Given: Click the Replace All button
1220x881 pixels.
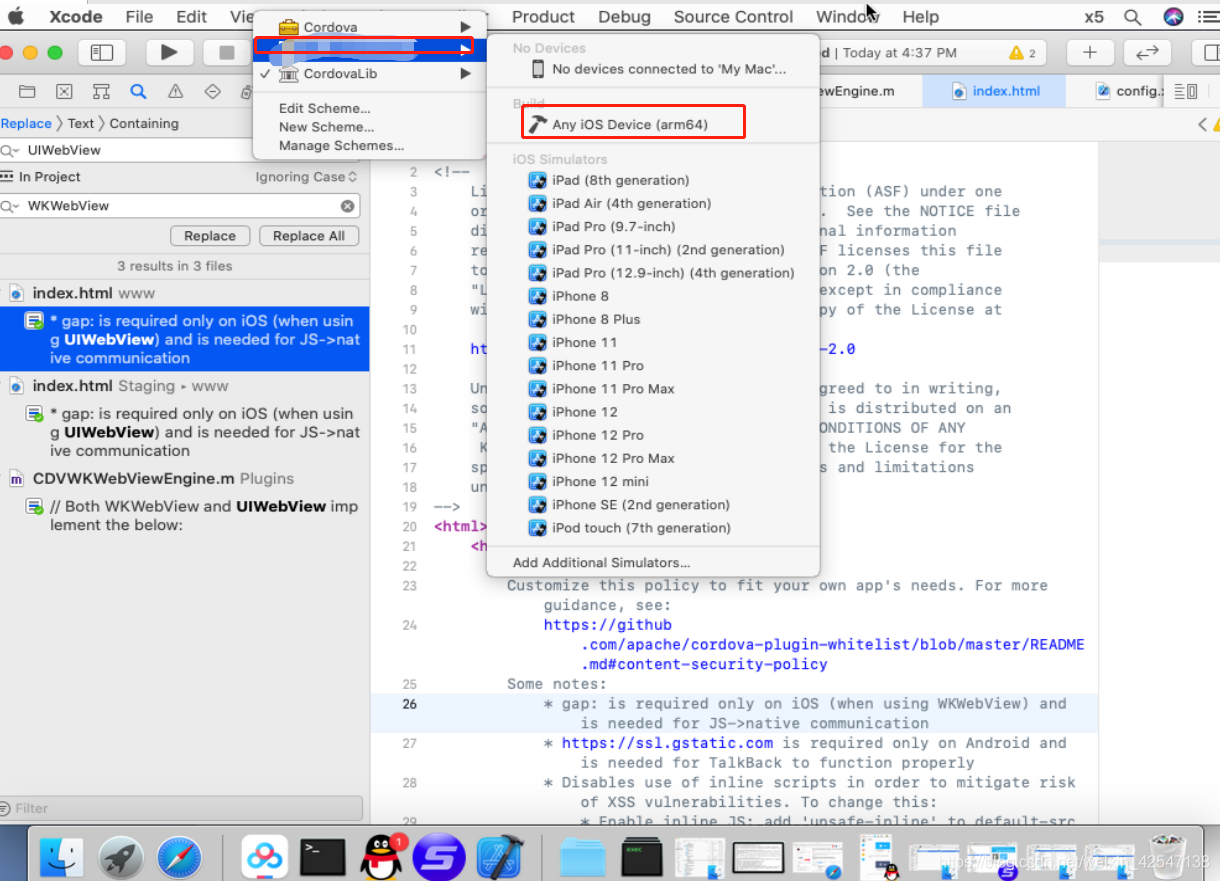Looking at the screenshot, I should [308, 236].
